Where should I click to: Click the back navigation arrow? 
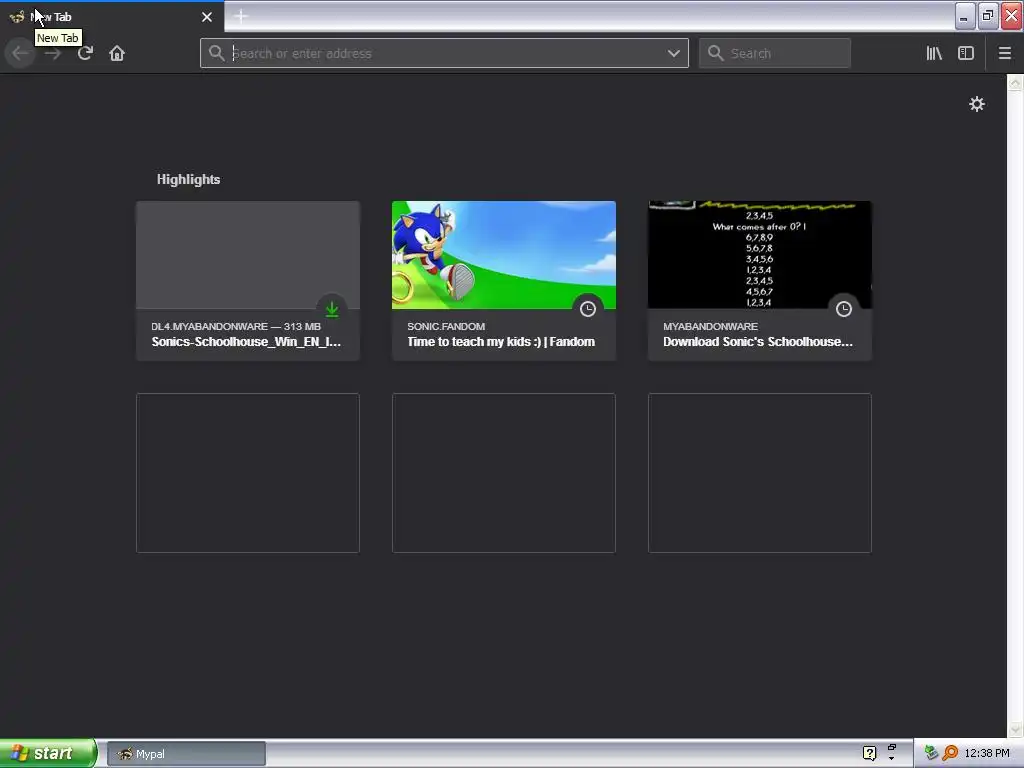[x=20, y=54]
